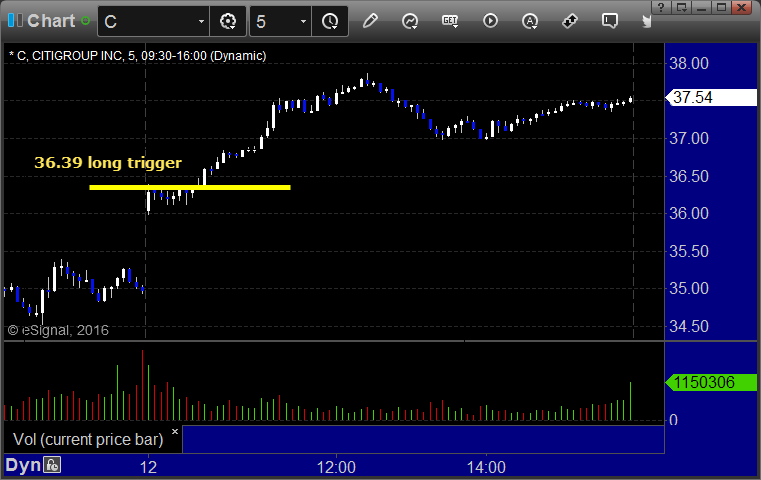Close the chart window with red X
This screenshot has height=480, width=761.
pos(742,7)
